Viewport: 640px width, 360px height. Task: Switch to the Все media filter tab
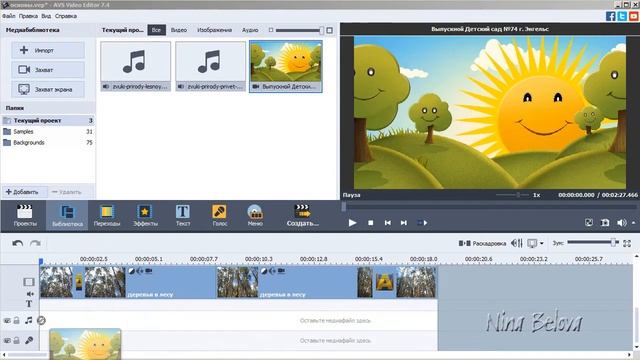(x=156, y=30)
